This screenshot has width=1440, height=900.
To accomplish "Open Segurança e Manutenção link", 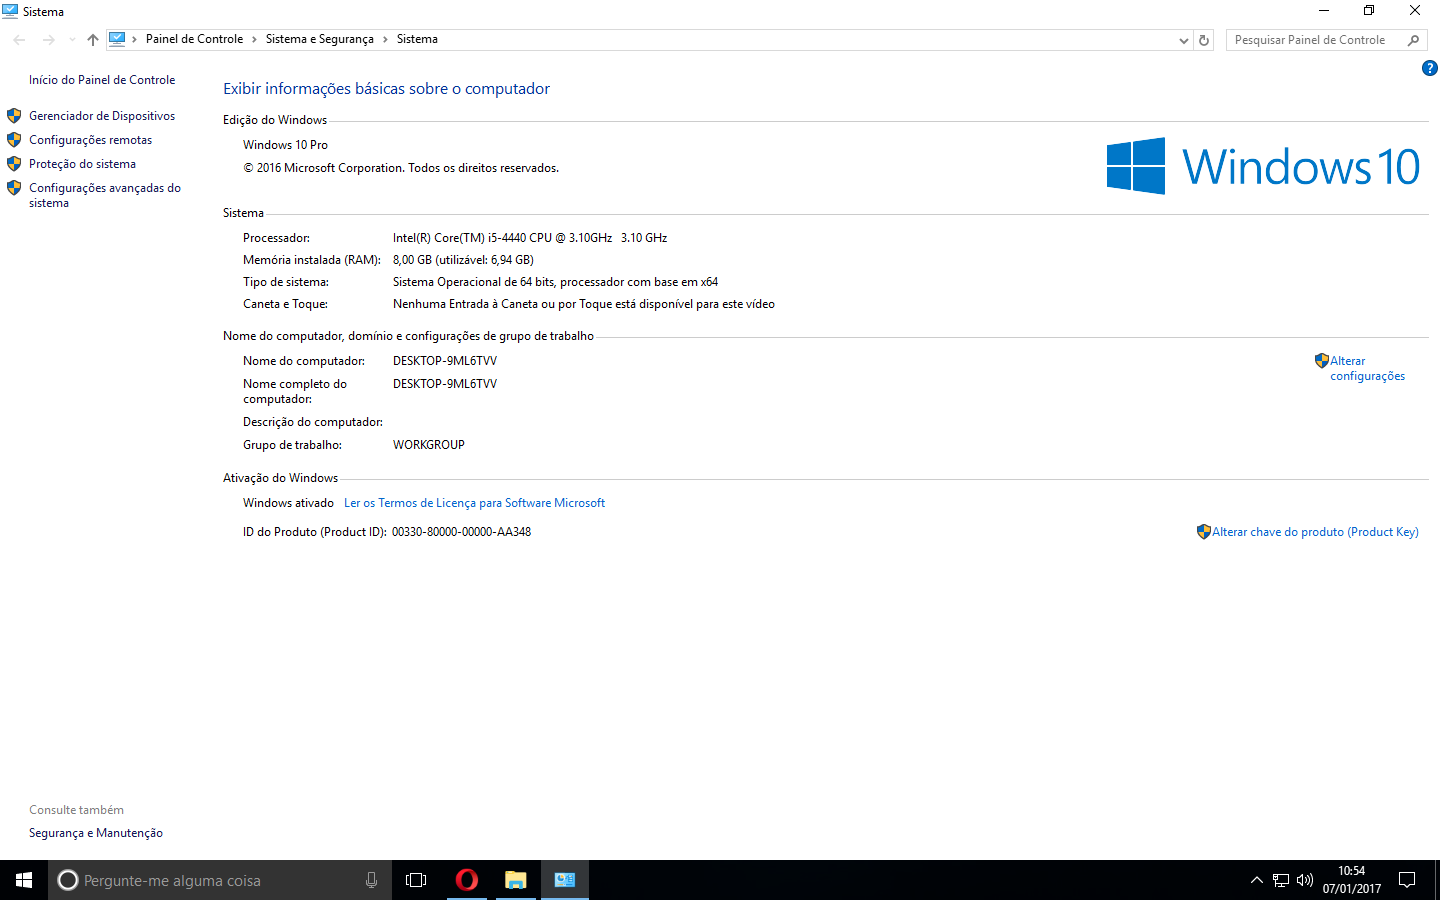I will pos(96,833).
